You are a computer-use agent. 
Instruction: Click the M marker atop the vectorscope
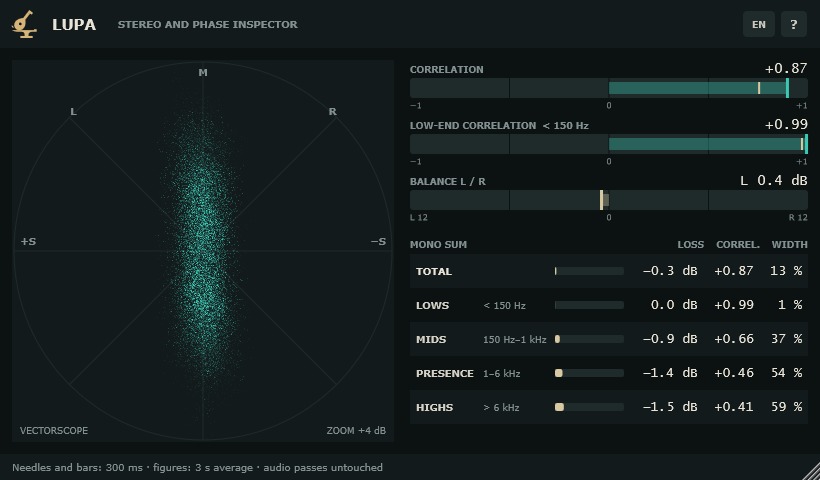pos(203,73)
